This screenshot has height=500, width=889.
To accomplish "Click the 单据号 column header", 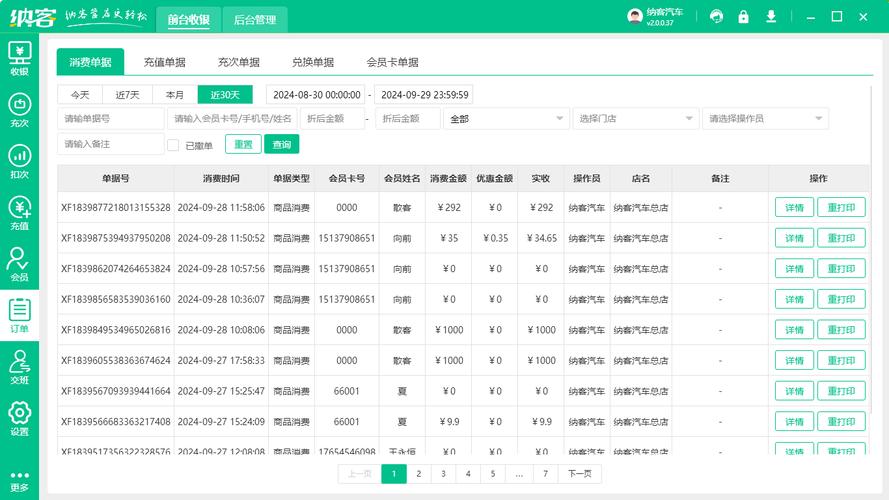I will point(116,179).
